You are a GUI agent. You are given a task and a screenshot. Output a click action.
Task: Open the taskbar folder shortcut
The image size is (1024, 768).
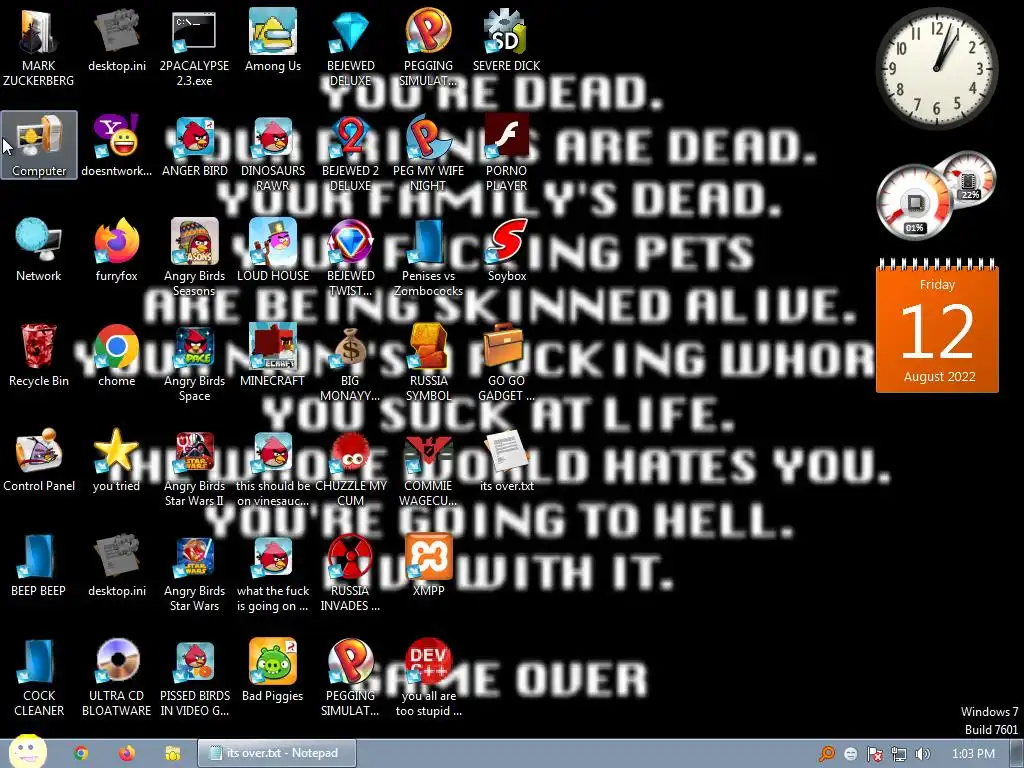click(x=172, y=753)
